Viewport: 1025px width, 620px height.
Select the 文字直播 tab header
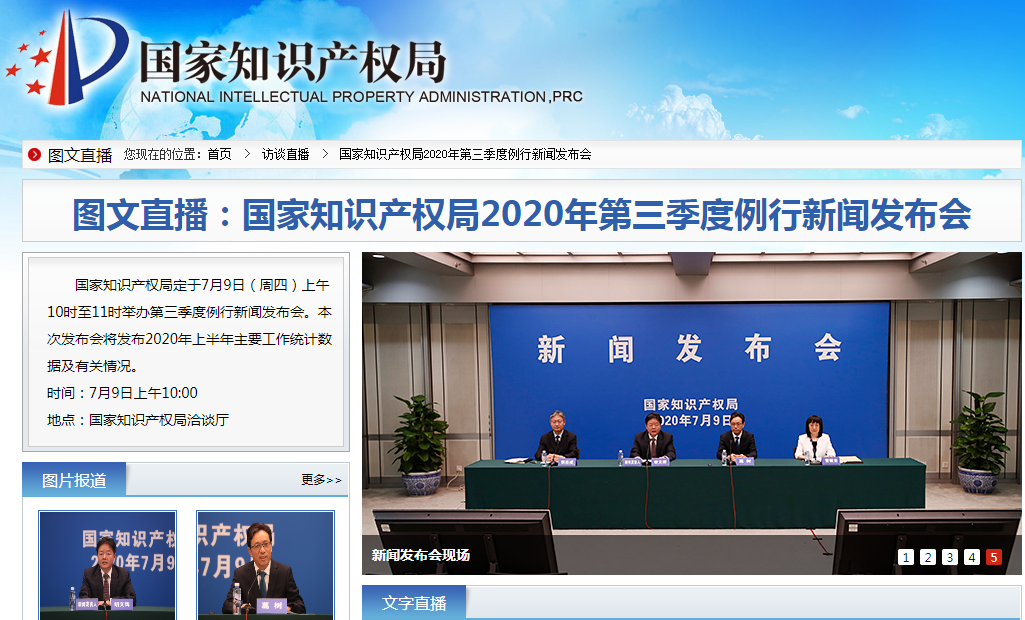pyautogui.click(x=414, y=602)
